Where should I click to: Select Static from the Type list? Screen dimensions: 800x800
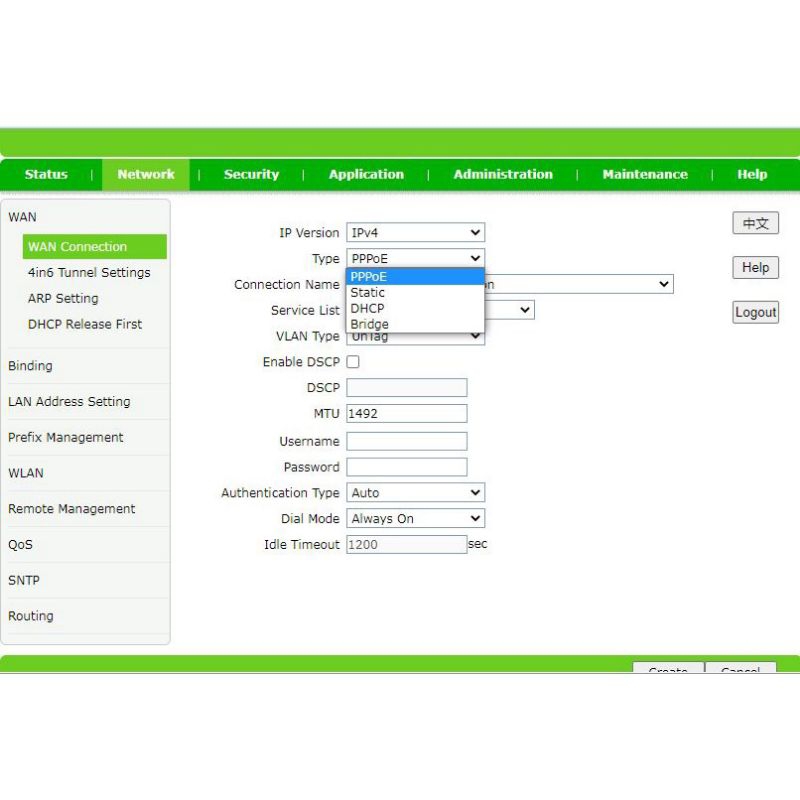pos(368,293)
